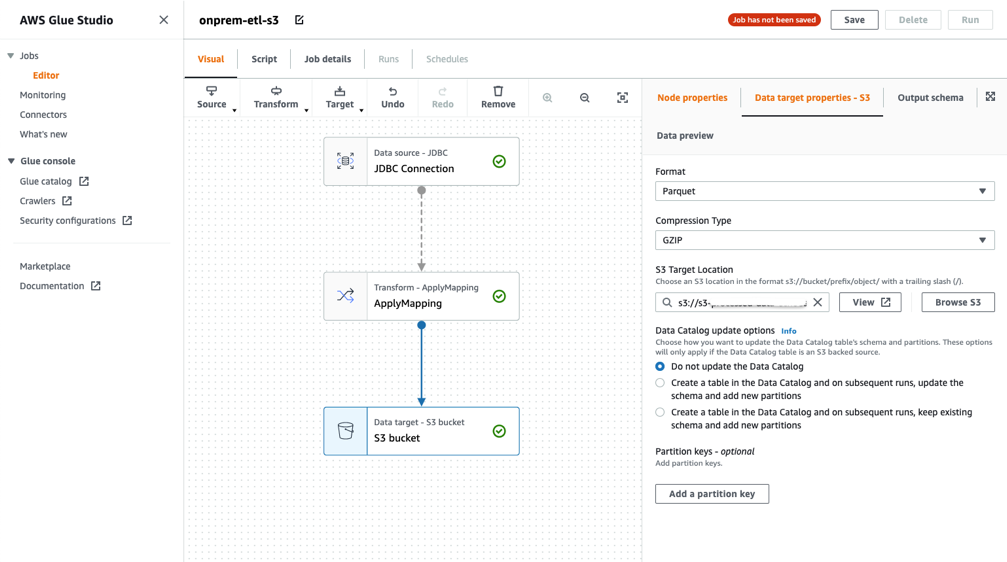1007x562 pixels.
Task: Open the Output schema tab
Action: (x=930, y=98)
